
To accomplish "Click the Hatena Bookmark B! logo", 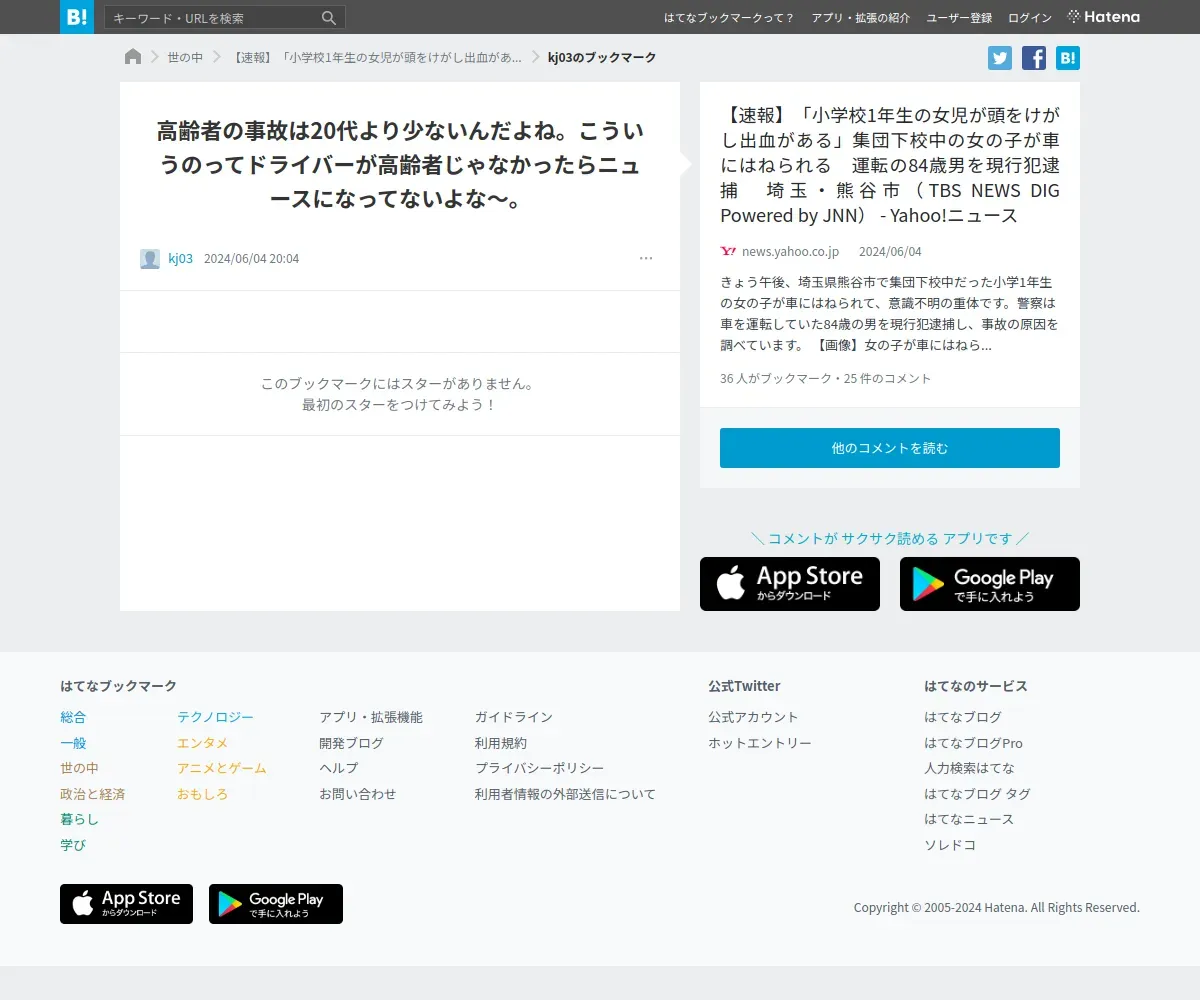I will [x=77, y=17].
